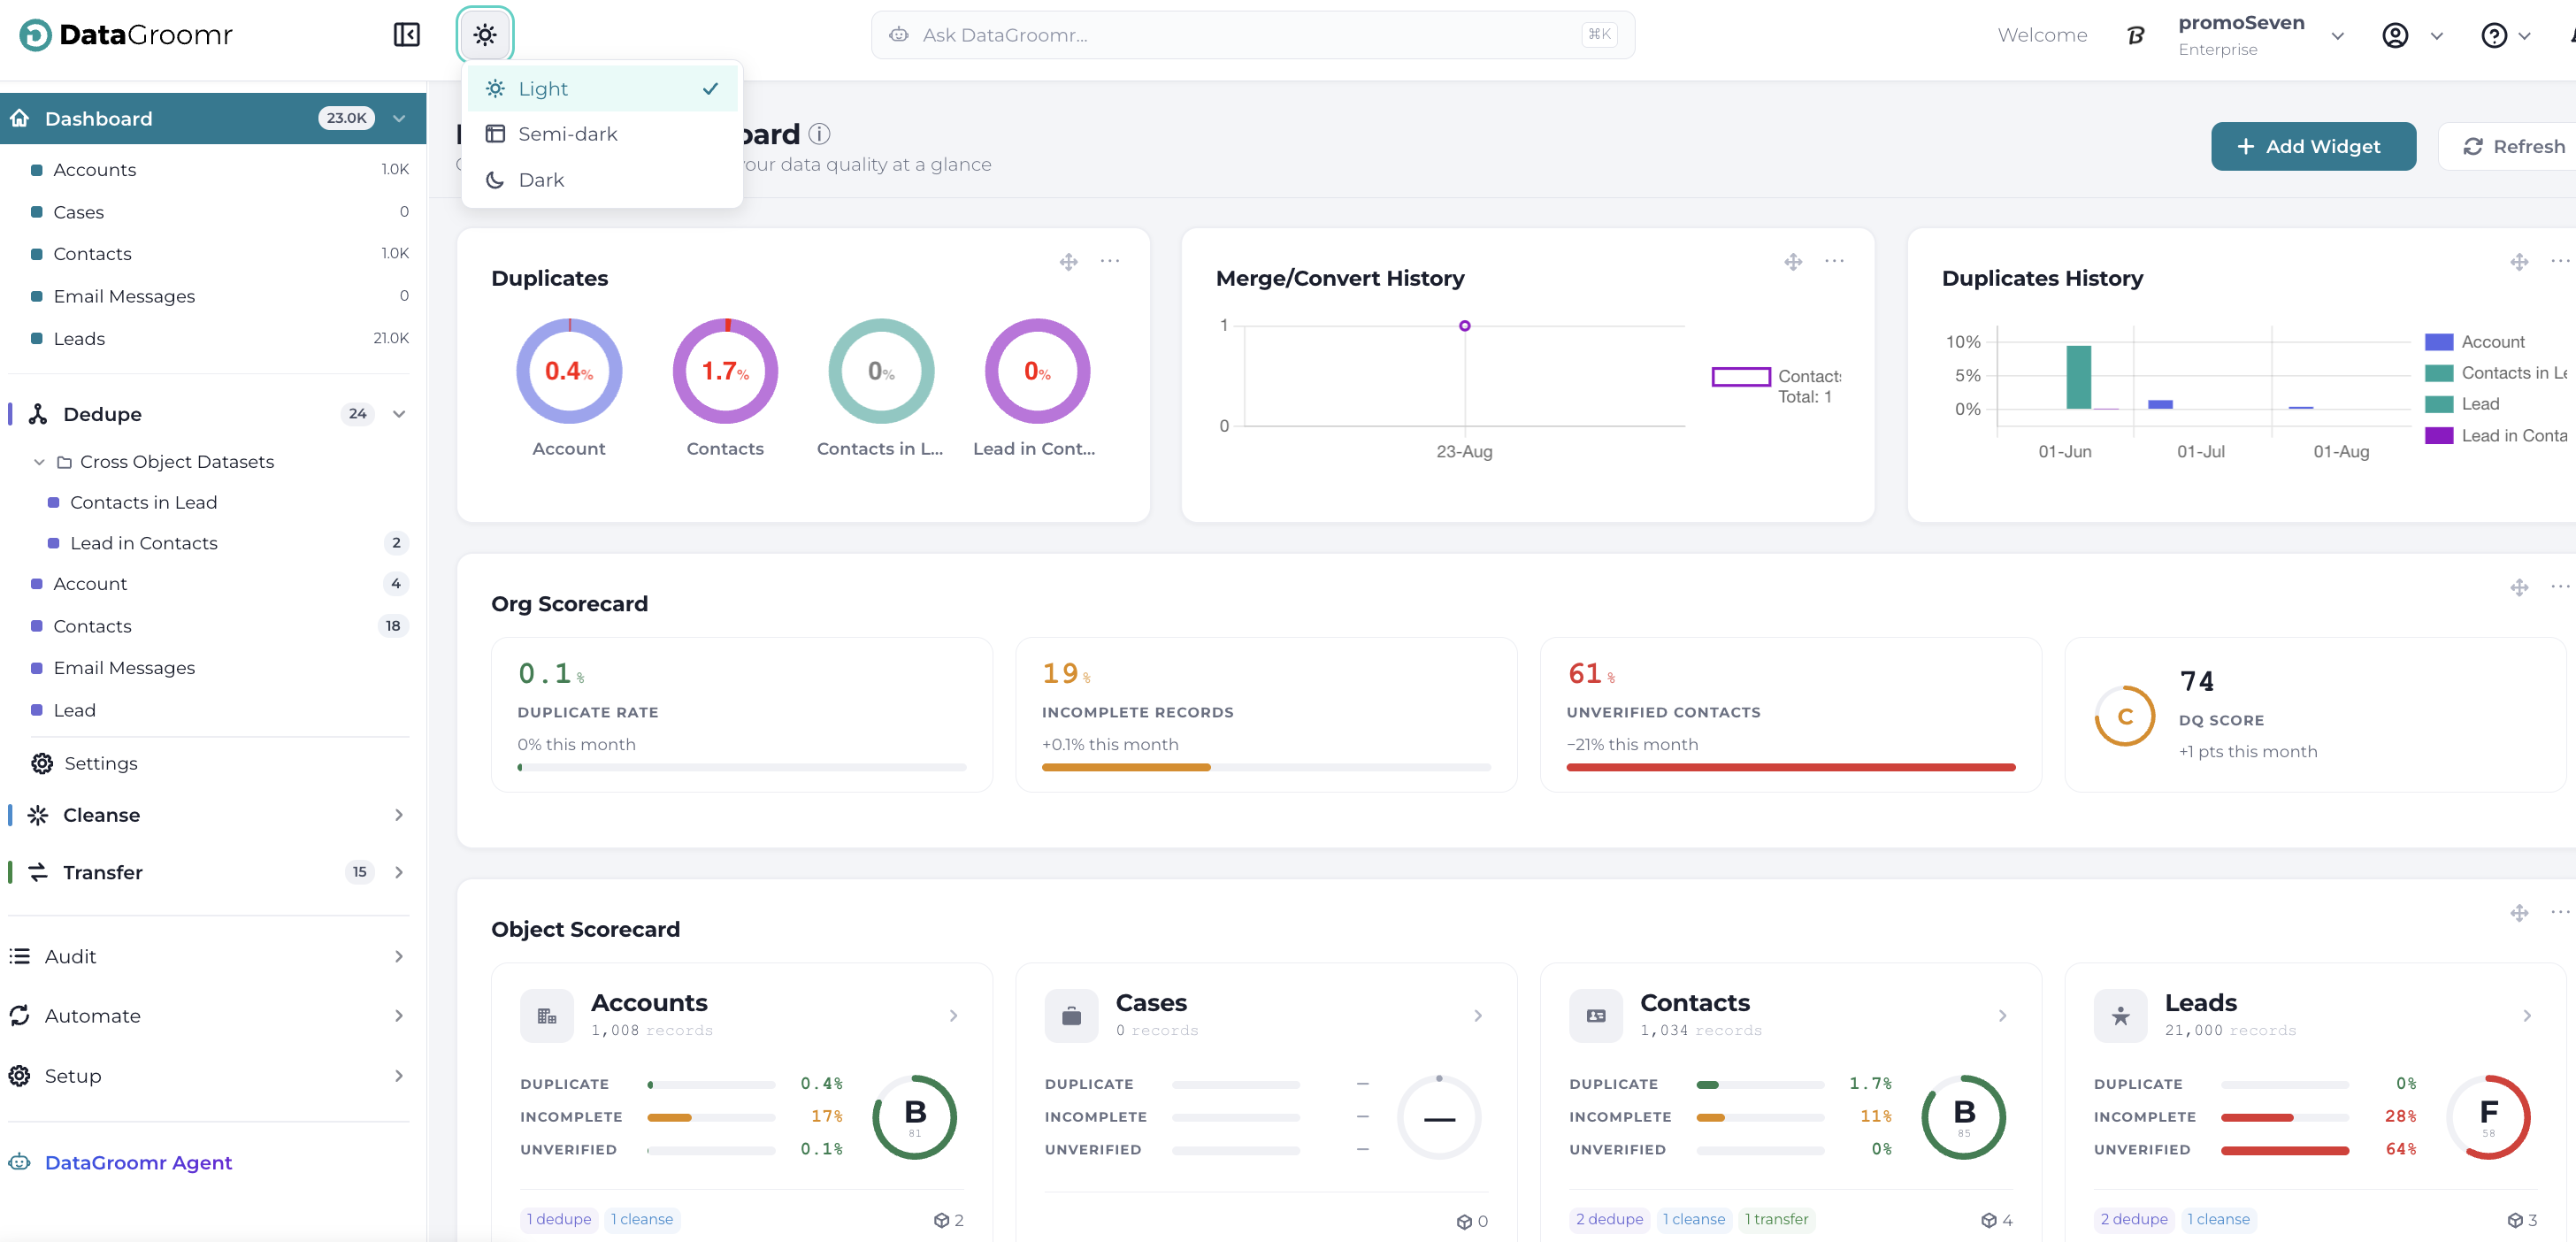Image resolution: width=2576 pixels, height=1242 pixels.
Task: Expand the Automate section
Action: coord(399,1015)
